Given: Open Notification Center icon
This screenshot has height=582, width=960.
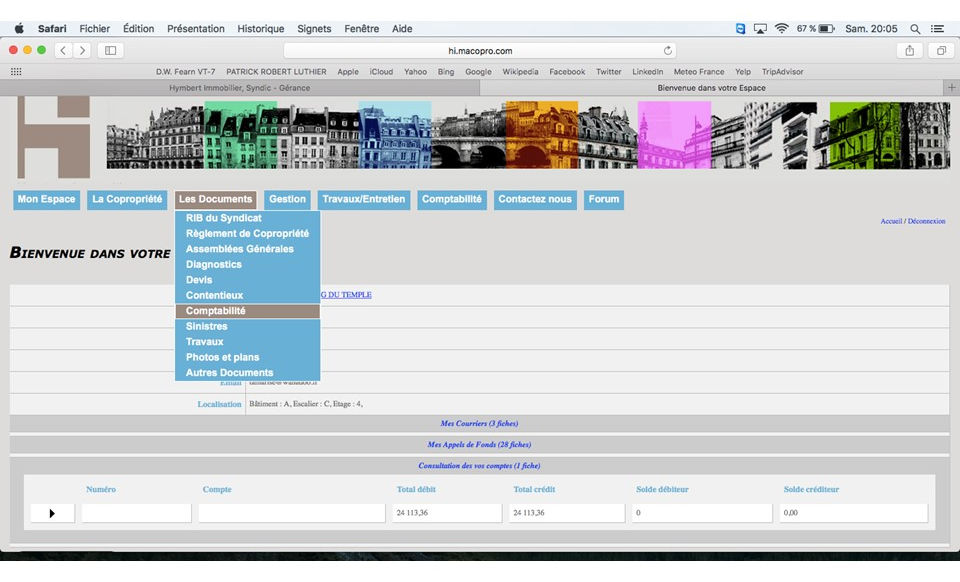Looking at the screenshot, I should (x=937, y=29).
